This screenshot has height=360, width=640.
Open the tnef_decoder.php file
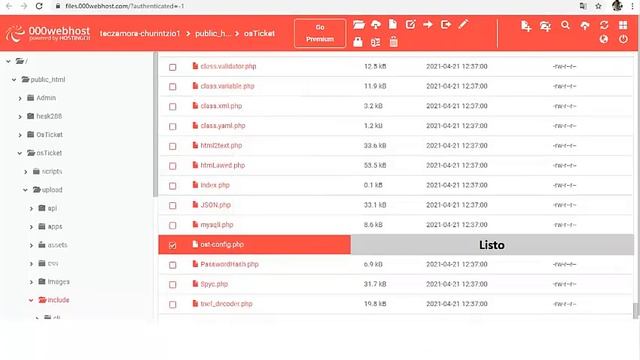click(x=226, y=304)
